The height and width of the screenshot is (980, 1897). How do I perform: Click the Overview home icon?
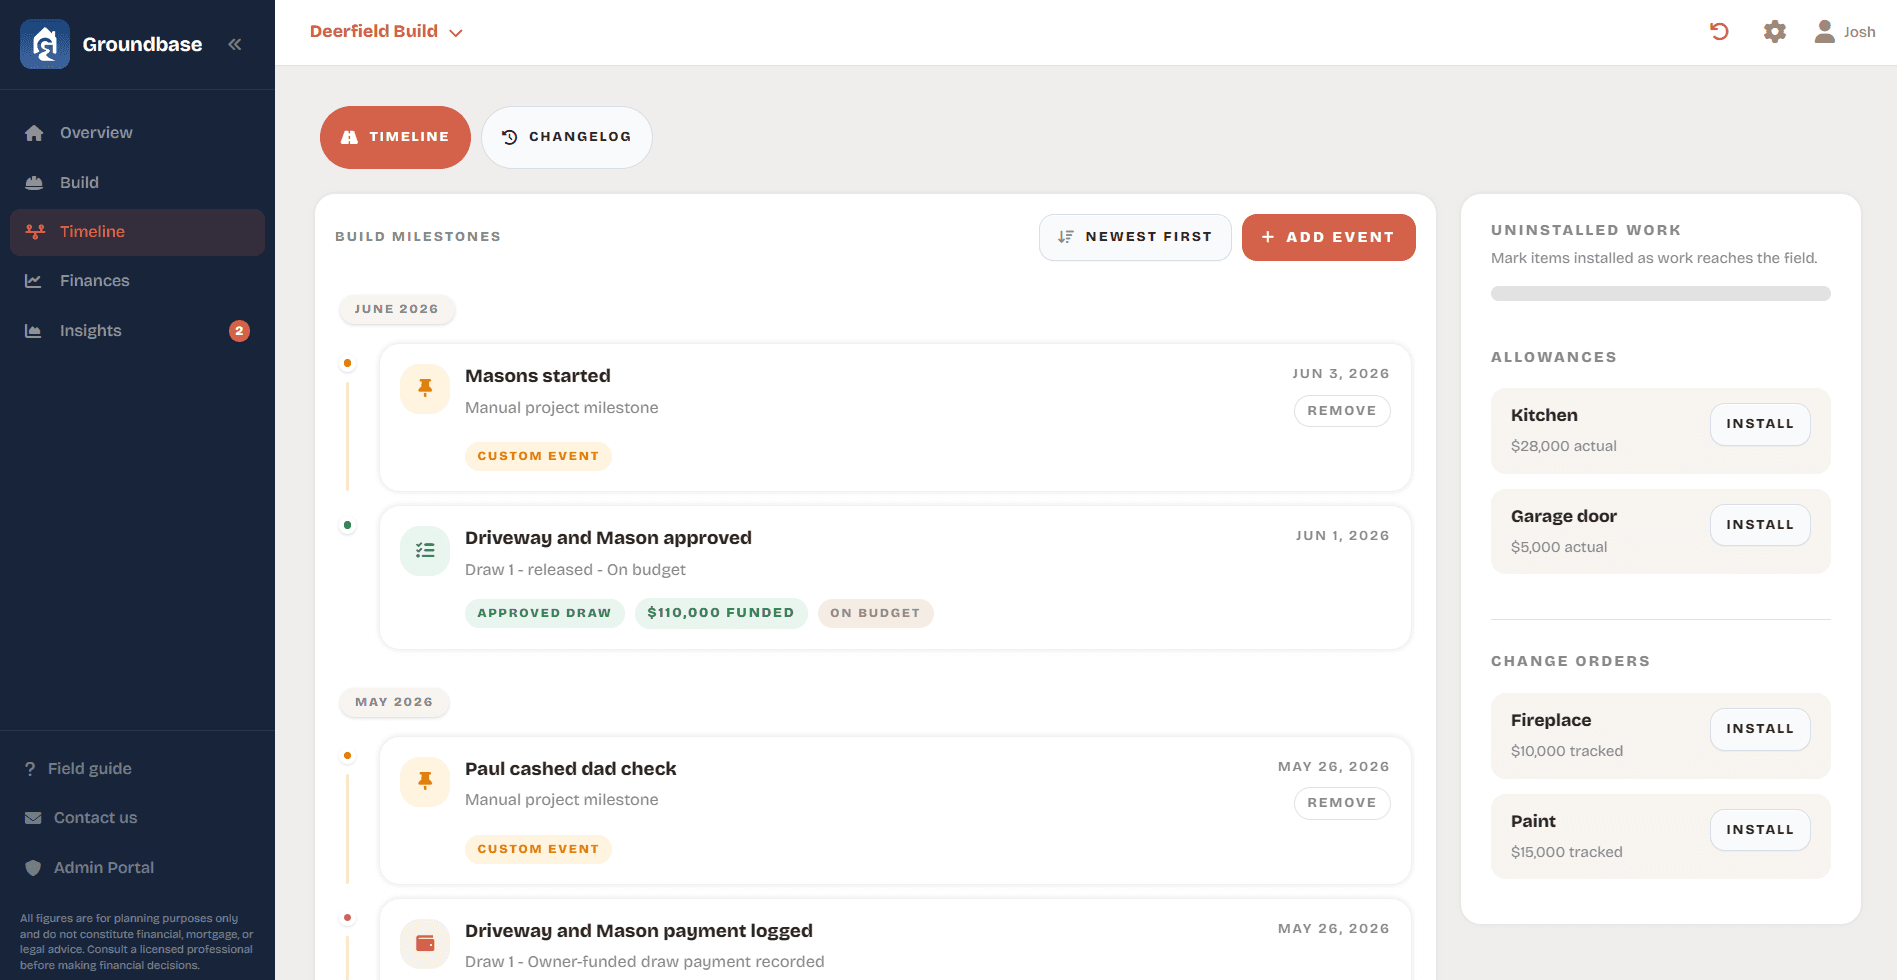(34, 133)
